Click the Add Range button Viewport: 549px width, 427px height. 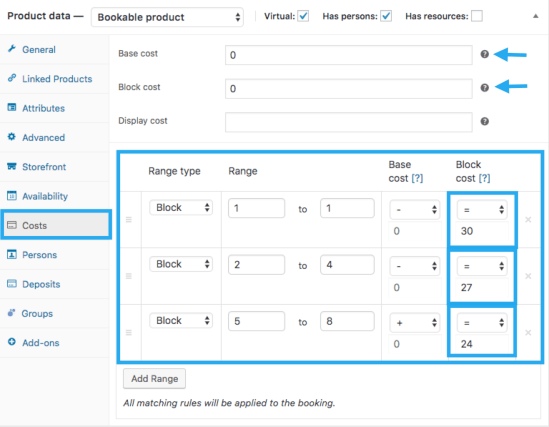(x=154, y=379)
